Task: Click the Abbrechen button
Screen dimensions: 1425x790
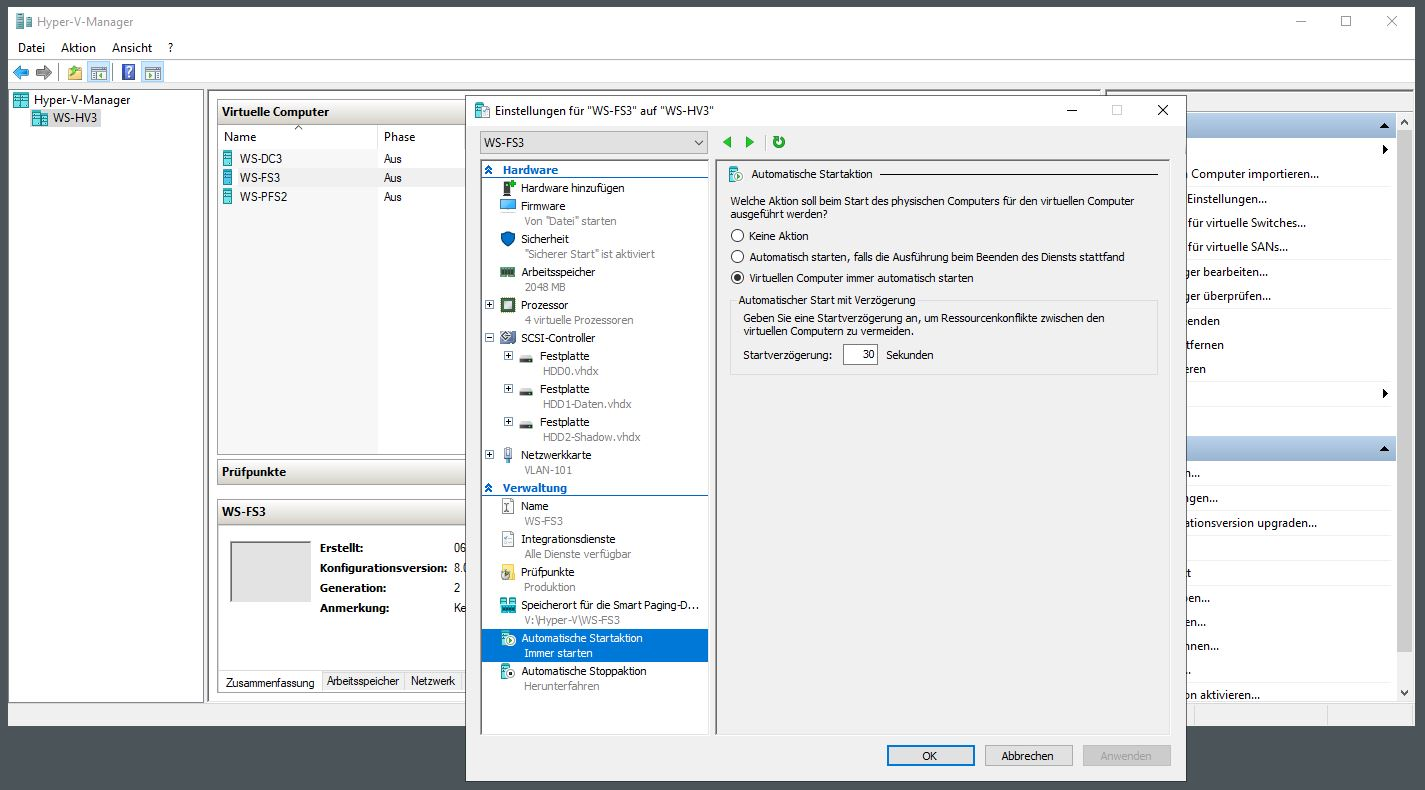Action: click(1028, 756)
